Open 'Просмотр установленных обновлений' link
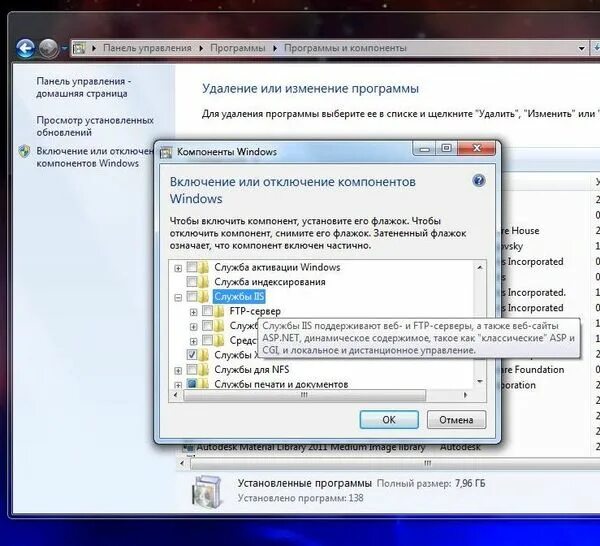Image resolution: width=600 pixels, height=546 pixels. 95,126
